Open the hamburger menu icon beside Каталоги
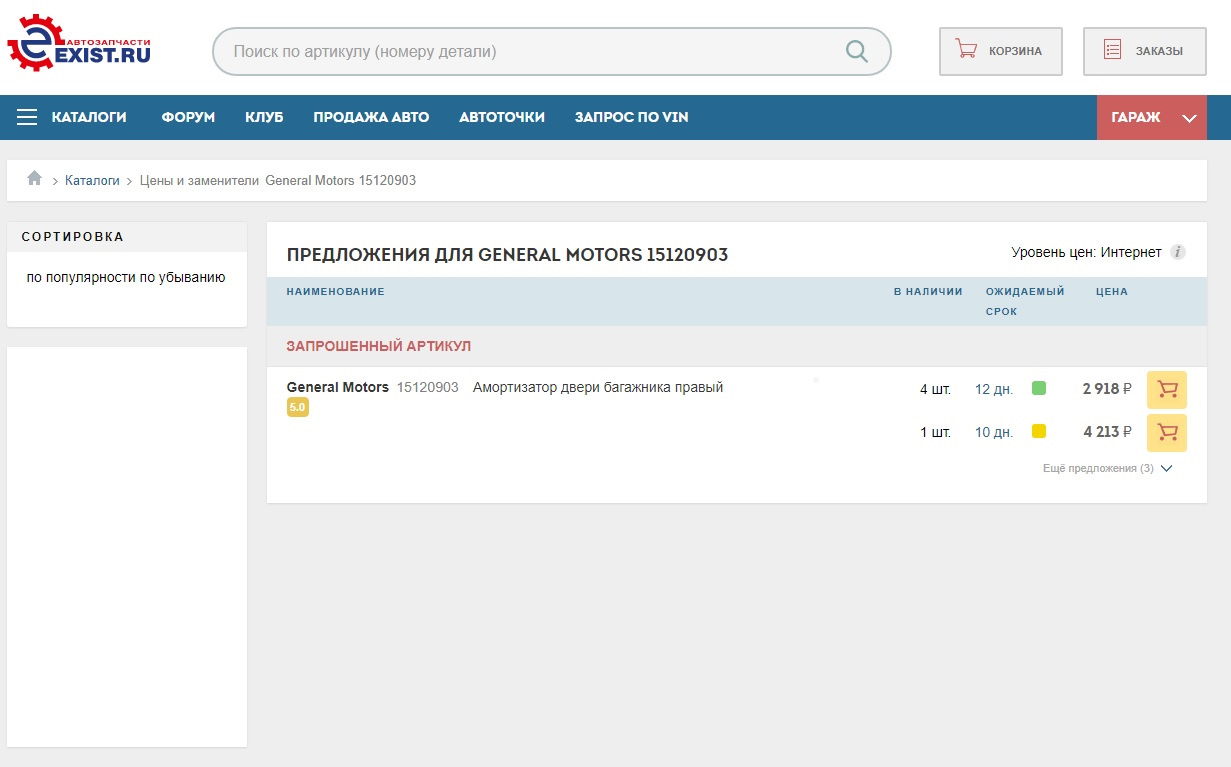Screen dimensions: 1231x767 pos(27,117)
